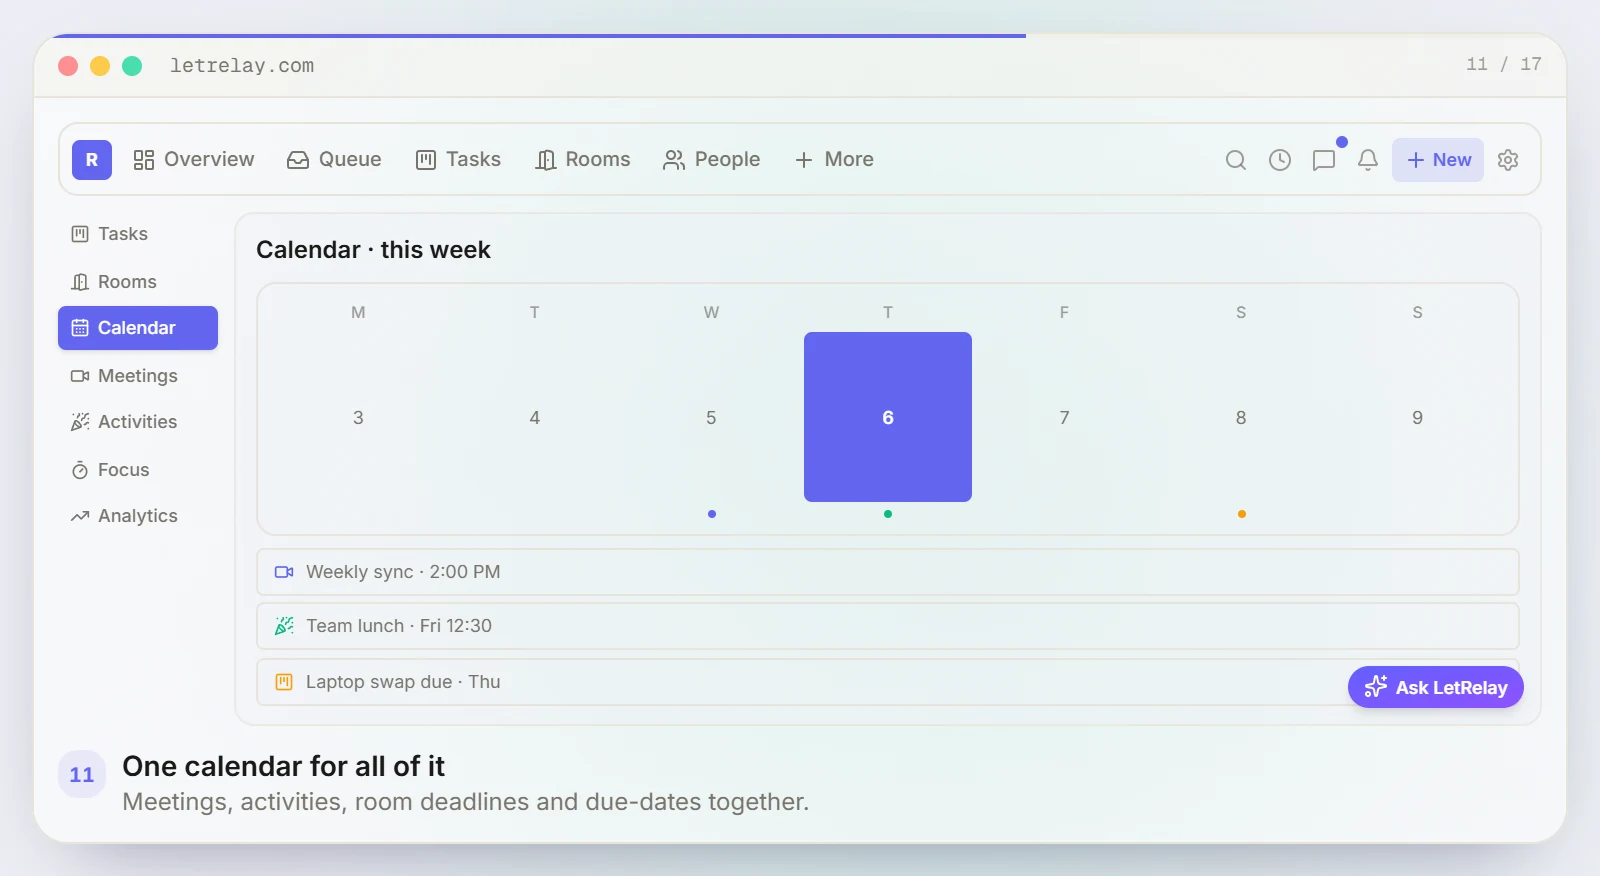Click the Overview grid icon in top navigation
The height and width of the screenshot is (876, 1600).
(144, 160)
